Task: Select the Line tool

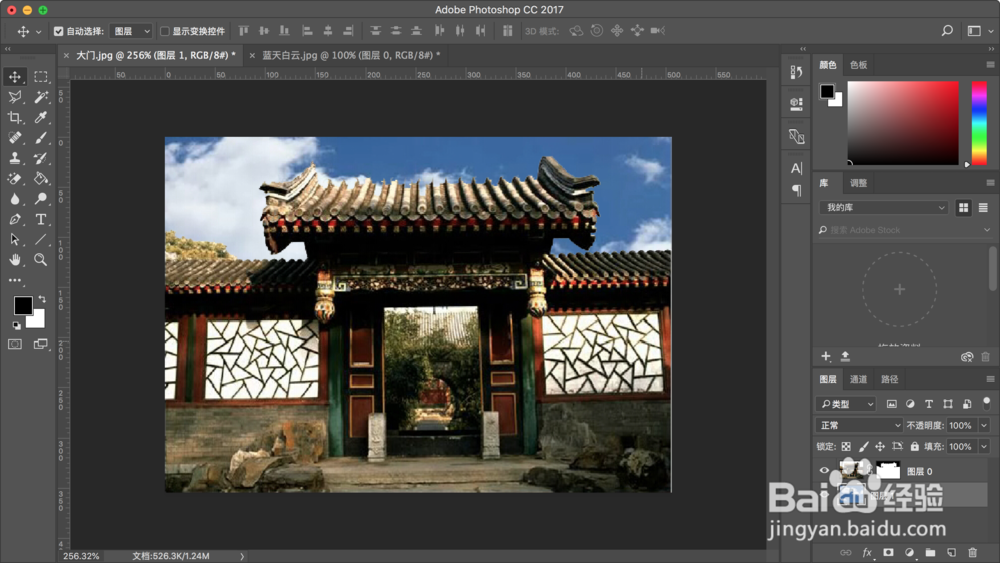Action: tap(41, 240)
